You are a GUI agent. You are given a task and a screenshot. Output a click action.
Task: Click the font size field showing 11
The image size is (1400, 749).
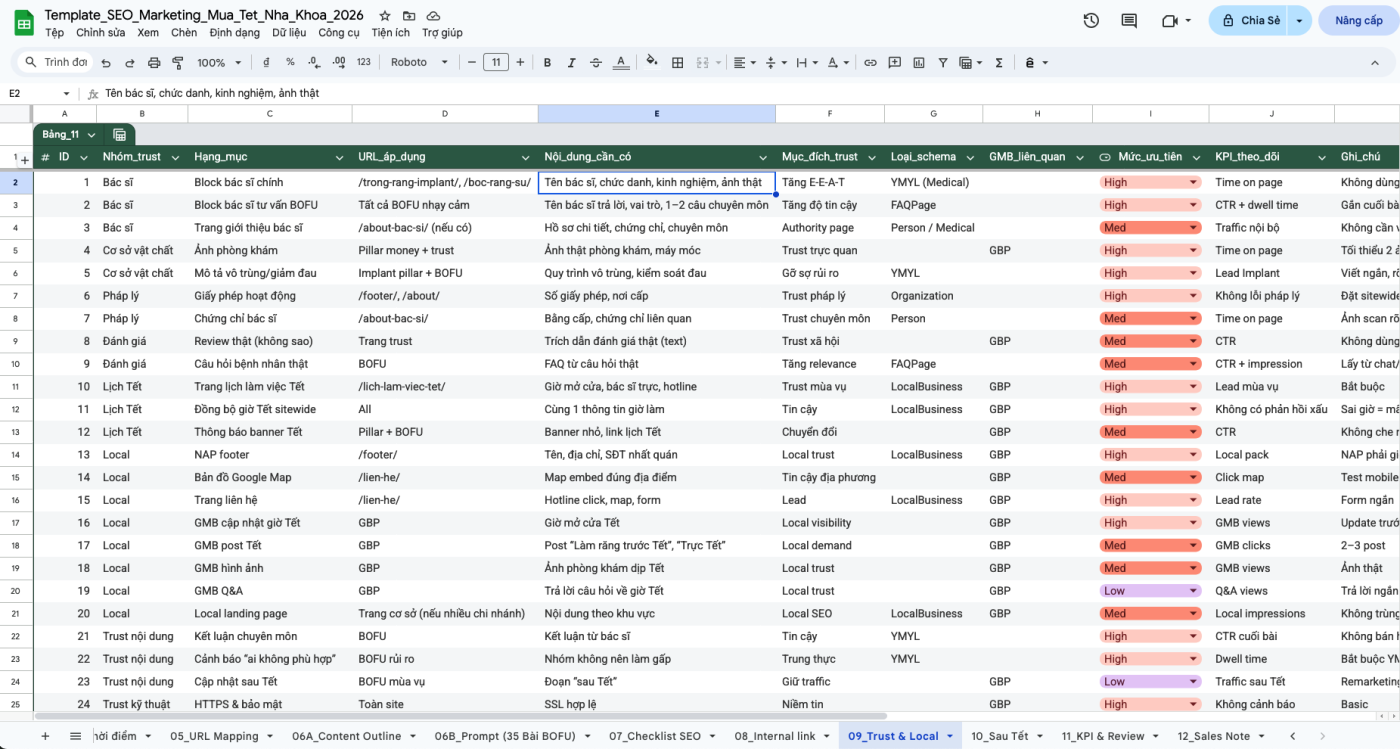[x=496, y=62]
